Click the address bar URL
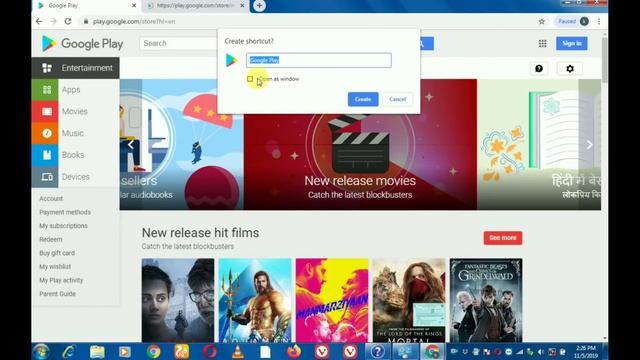This screenshot has height=360, width=640. pyautogui.click(x=134, y=22)
